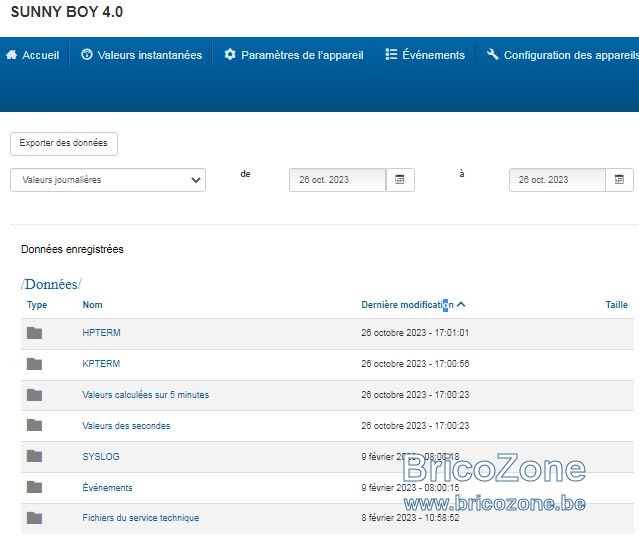
Task: Open the calendar picker for the 'de' date
Action: point(400,180)
